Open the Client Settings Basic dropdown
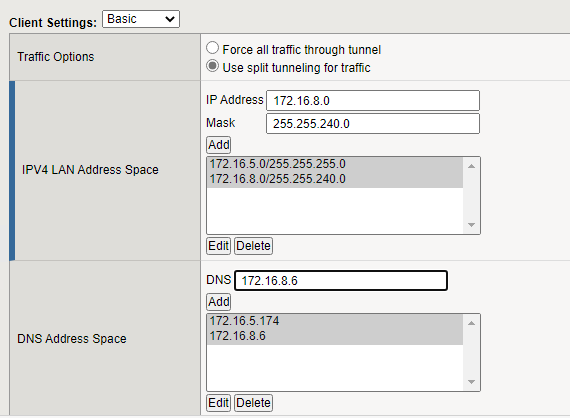Screen dimensions: 570x418 pyautogui.click(x=141, y=19)
